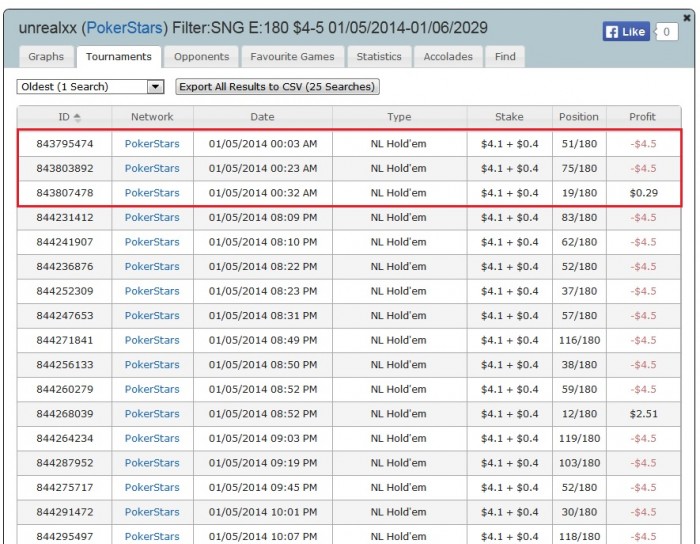Open PokerStars link for tournament 843807478
Viewport: 700px width, 544px height.
click(x=152, y=193)
